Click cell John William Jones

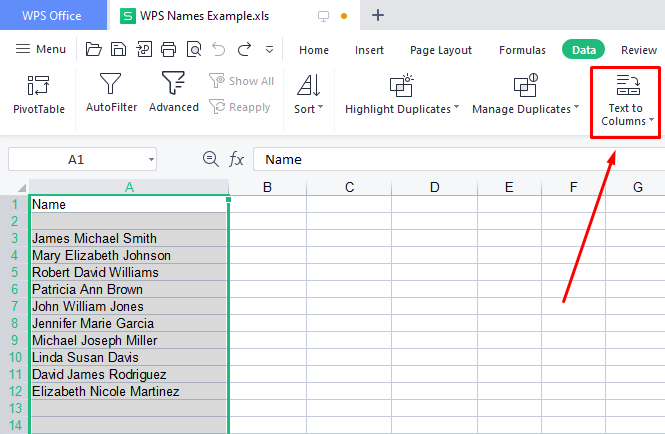pyautogui.click(x=129, y=306)
